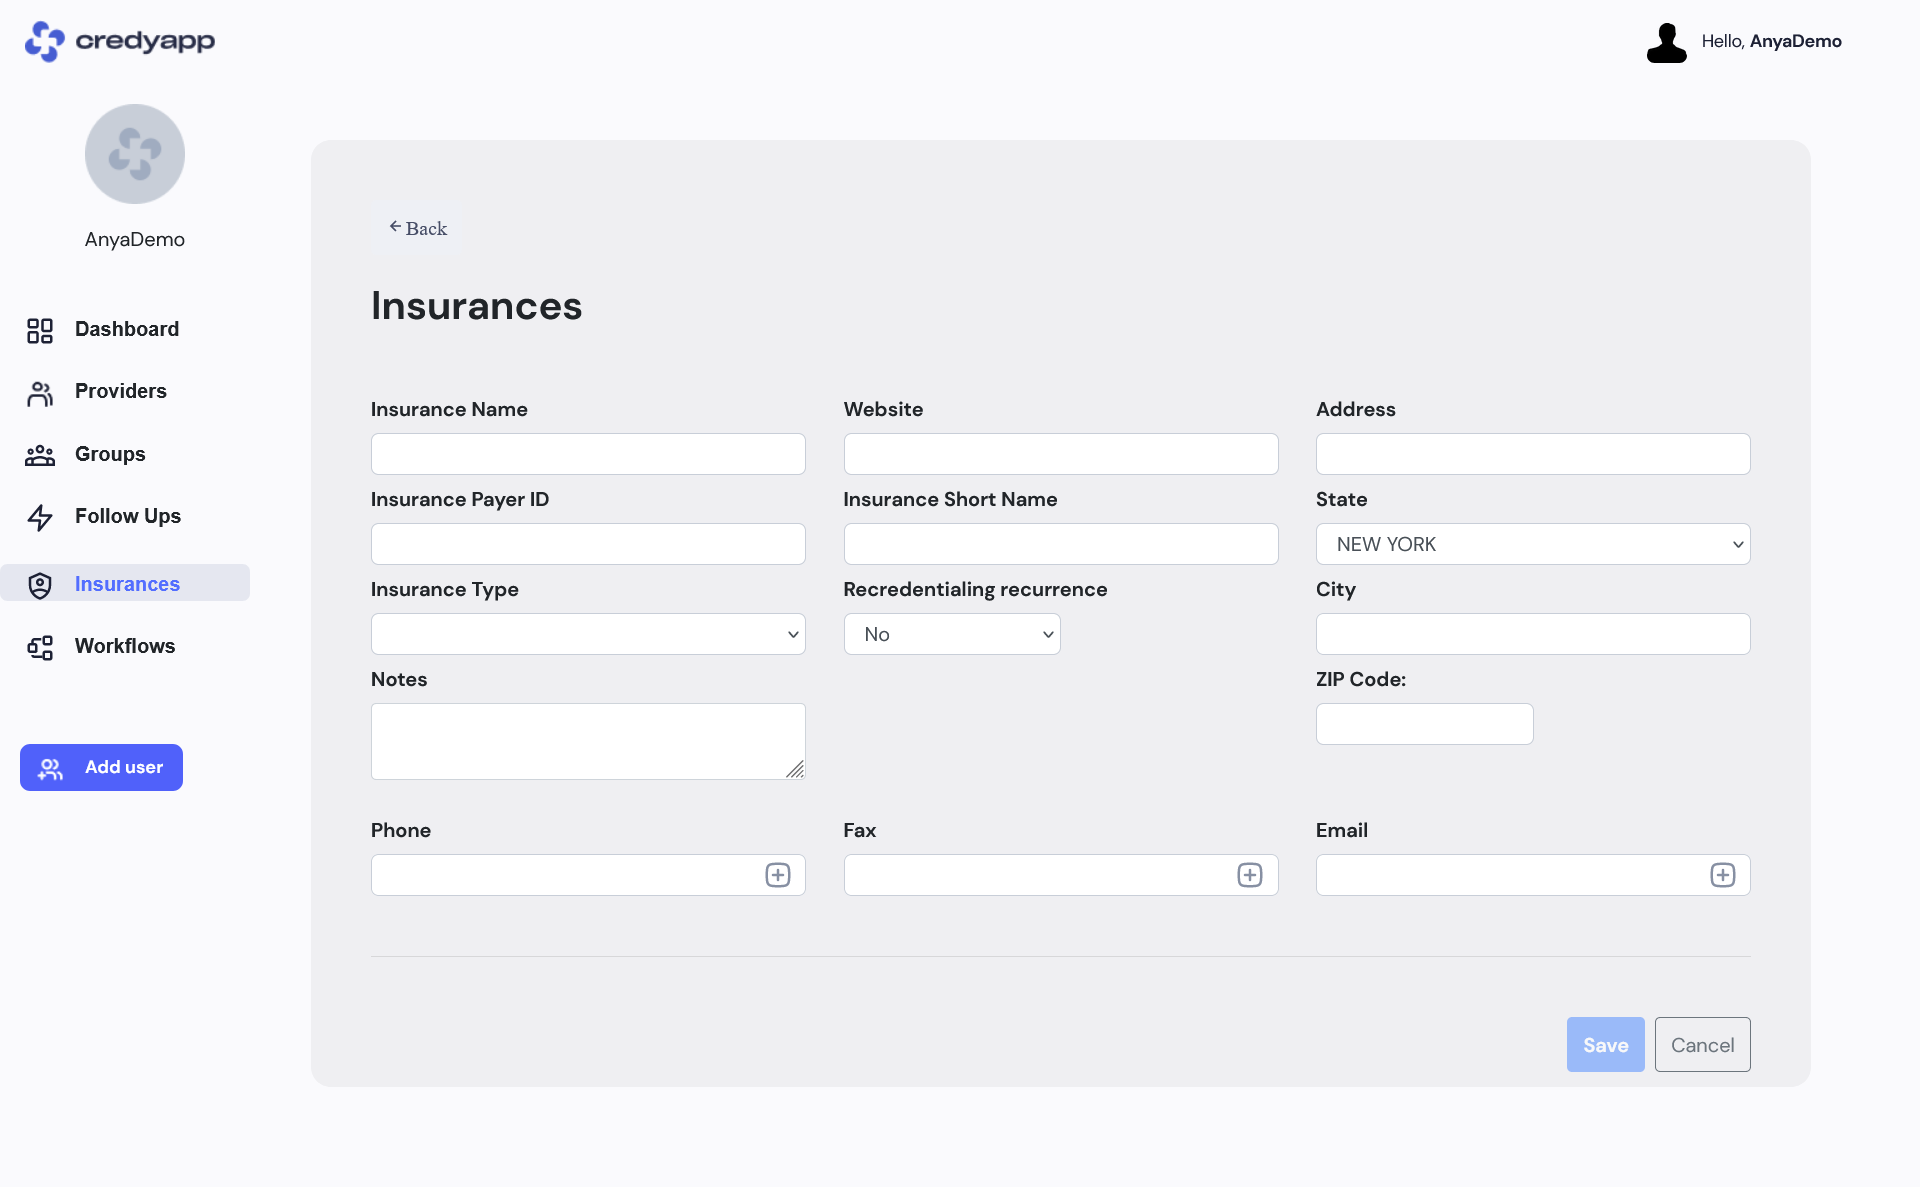Open the Insurance Type dropdown
1920x1187 pixels.
coord(588,634)
